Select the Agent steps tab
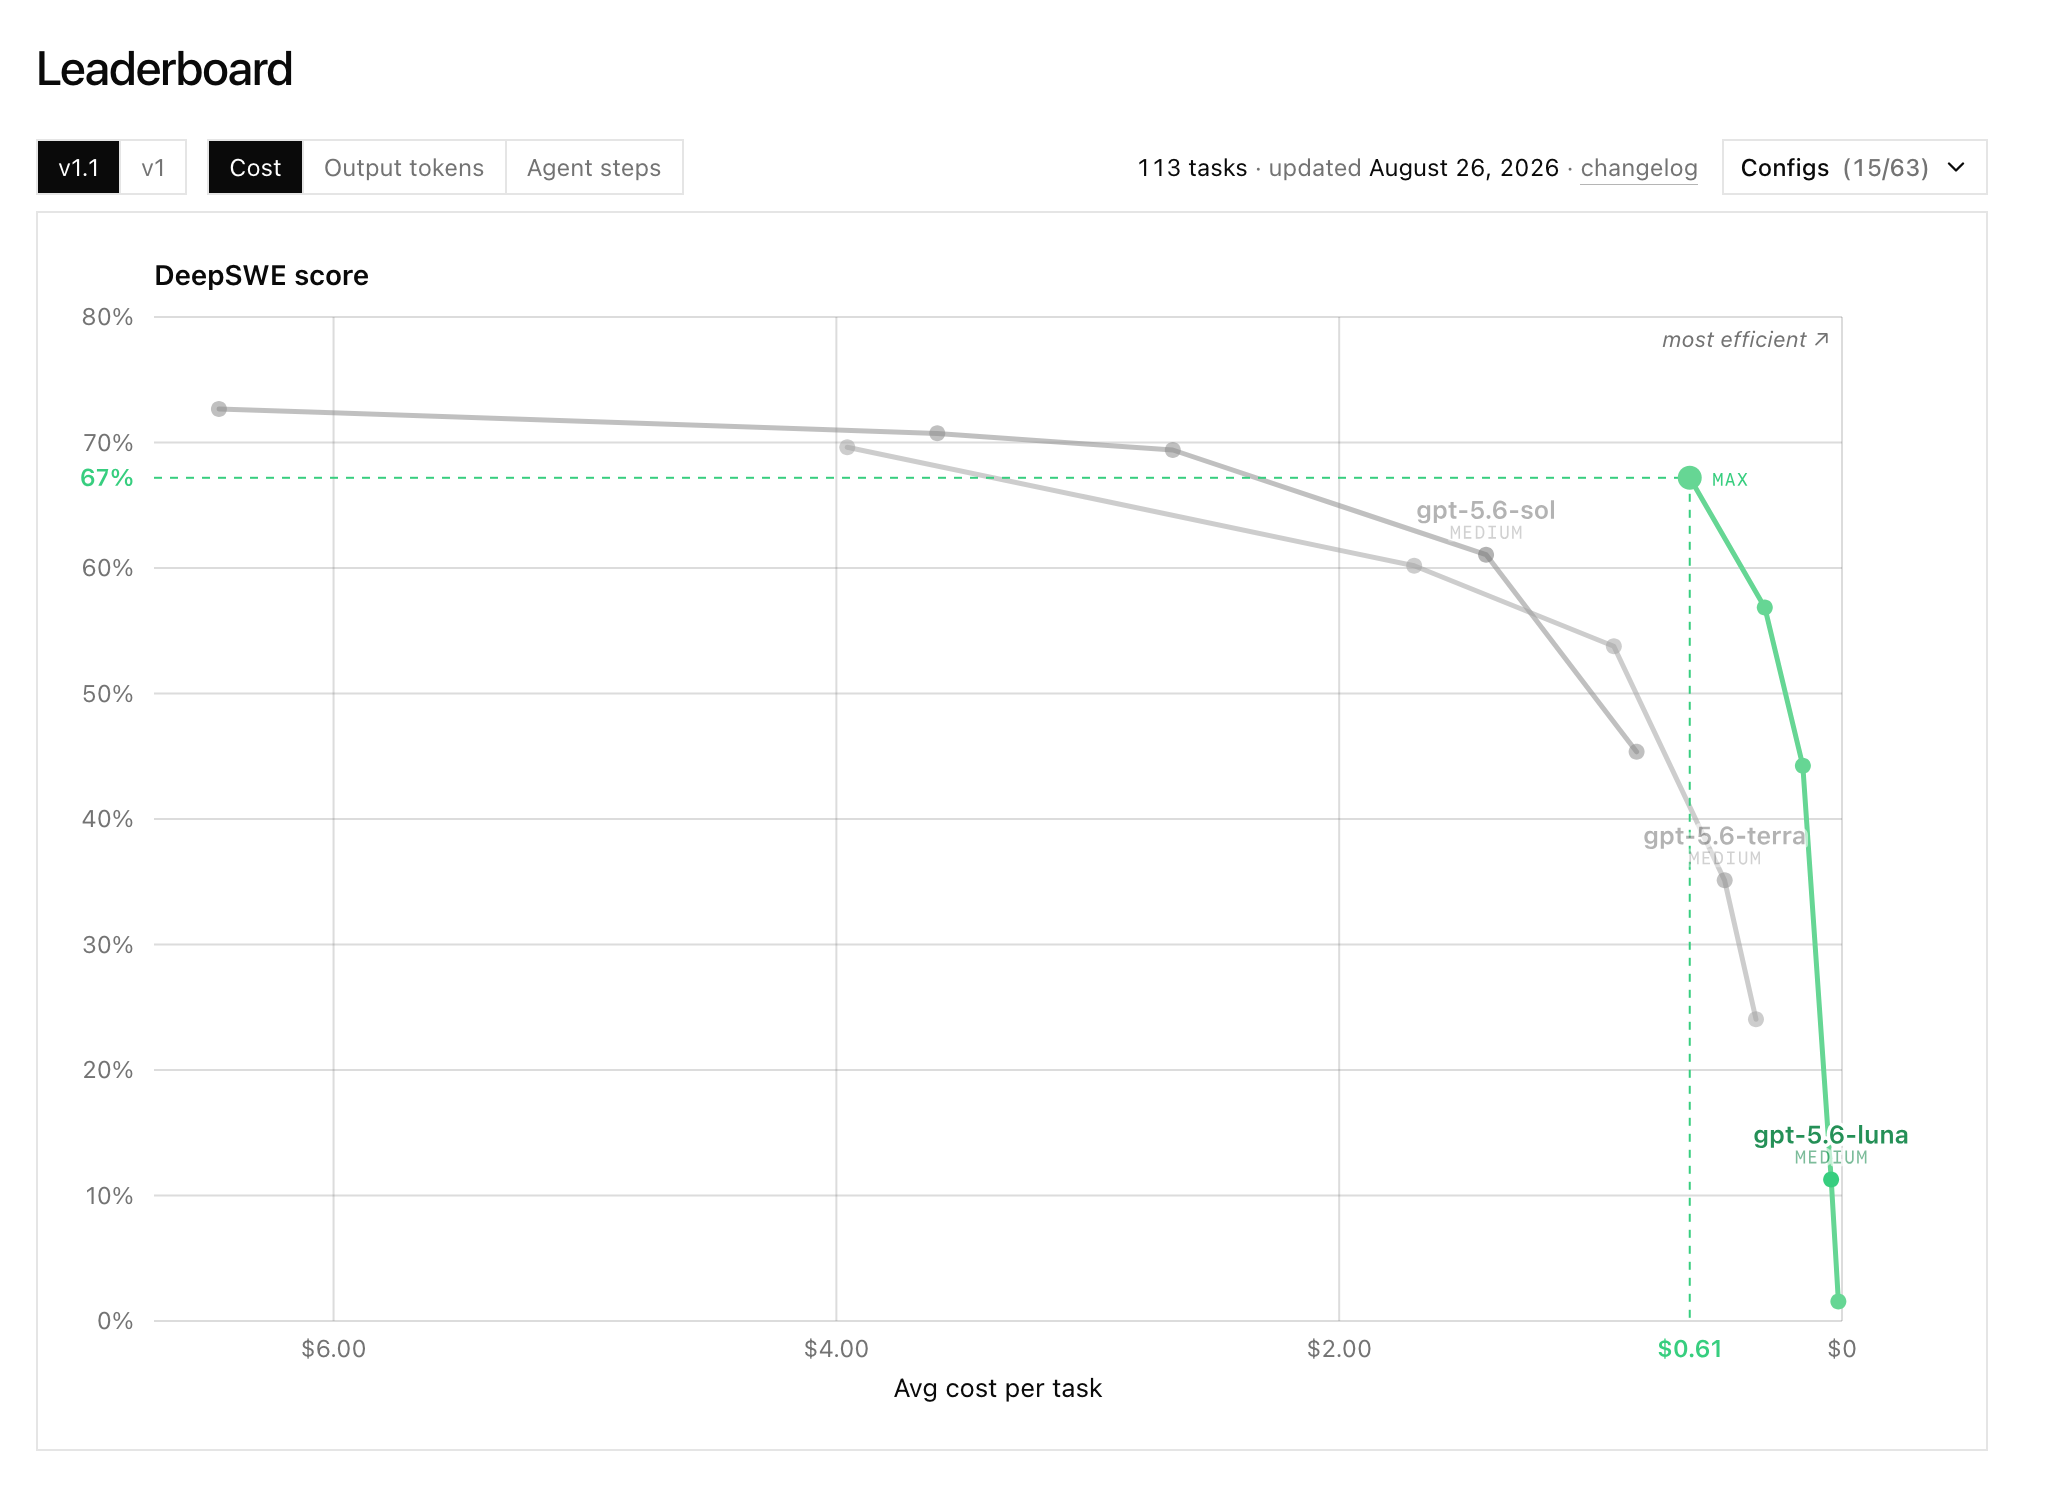 pos(594,167)
